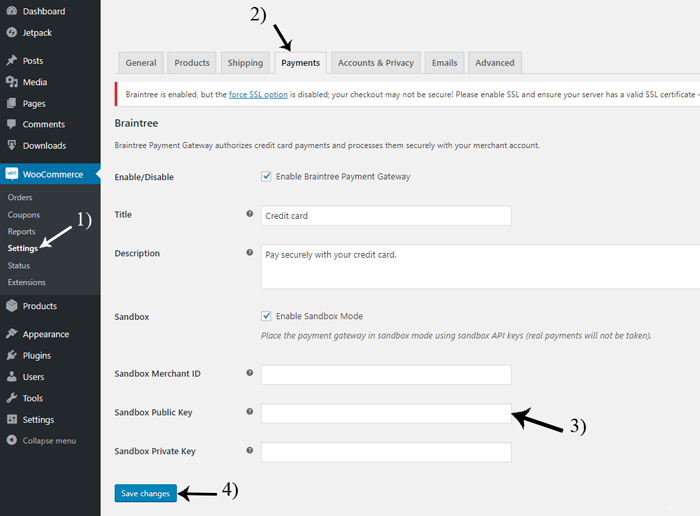This screenshot has height=516, width=700.
Task: Open the Appearance menu label
Action: coord(46,334)
